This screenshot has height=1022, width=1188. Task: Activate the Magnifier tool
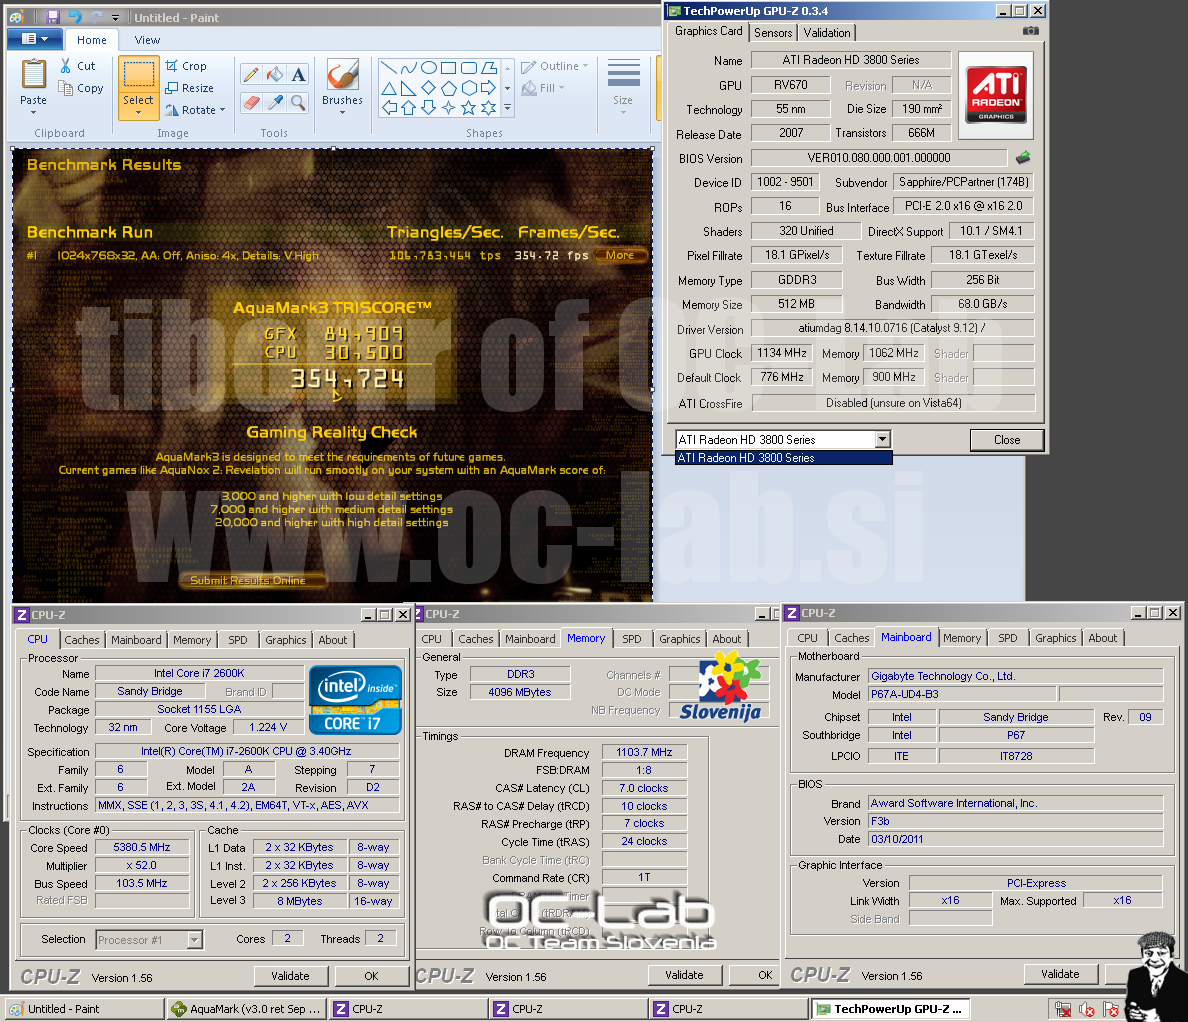pos(299,102)
